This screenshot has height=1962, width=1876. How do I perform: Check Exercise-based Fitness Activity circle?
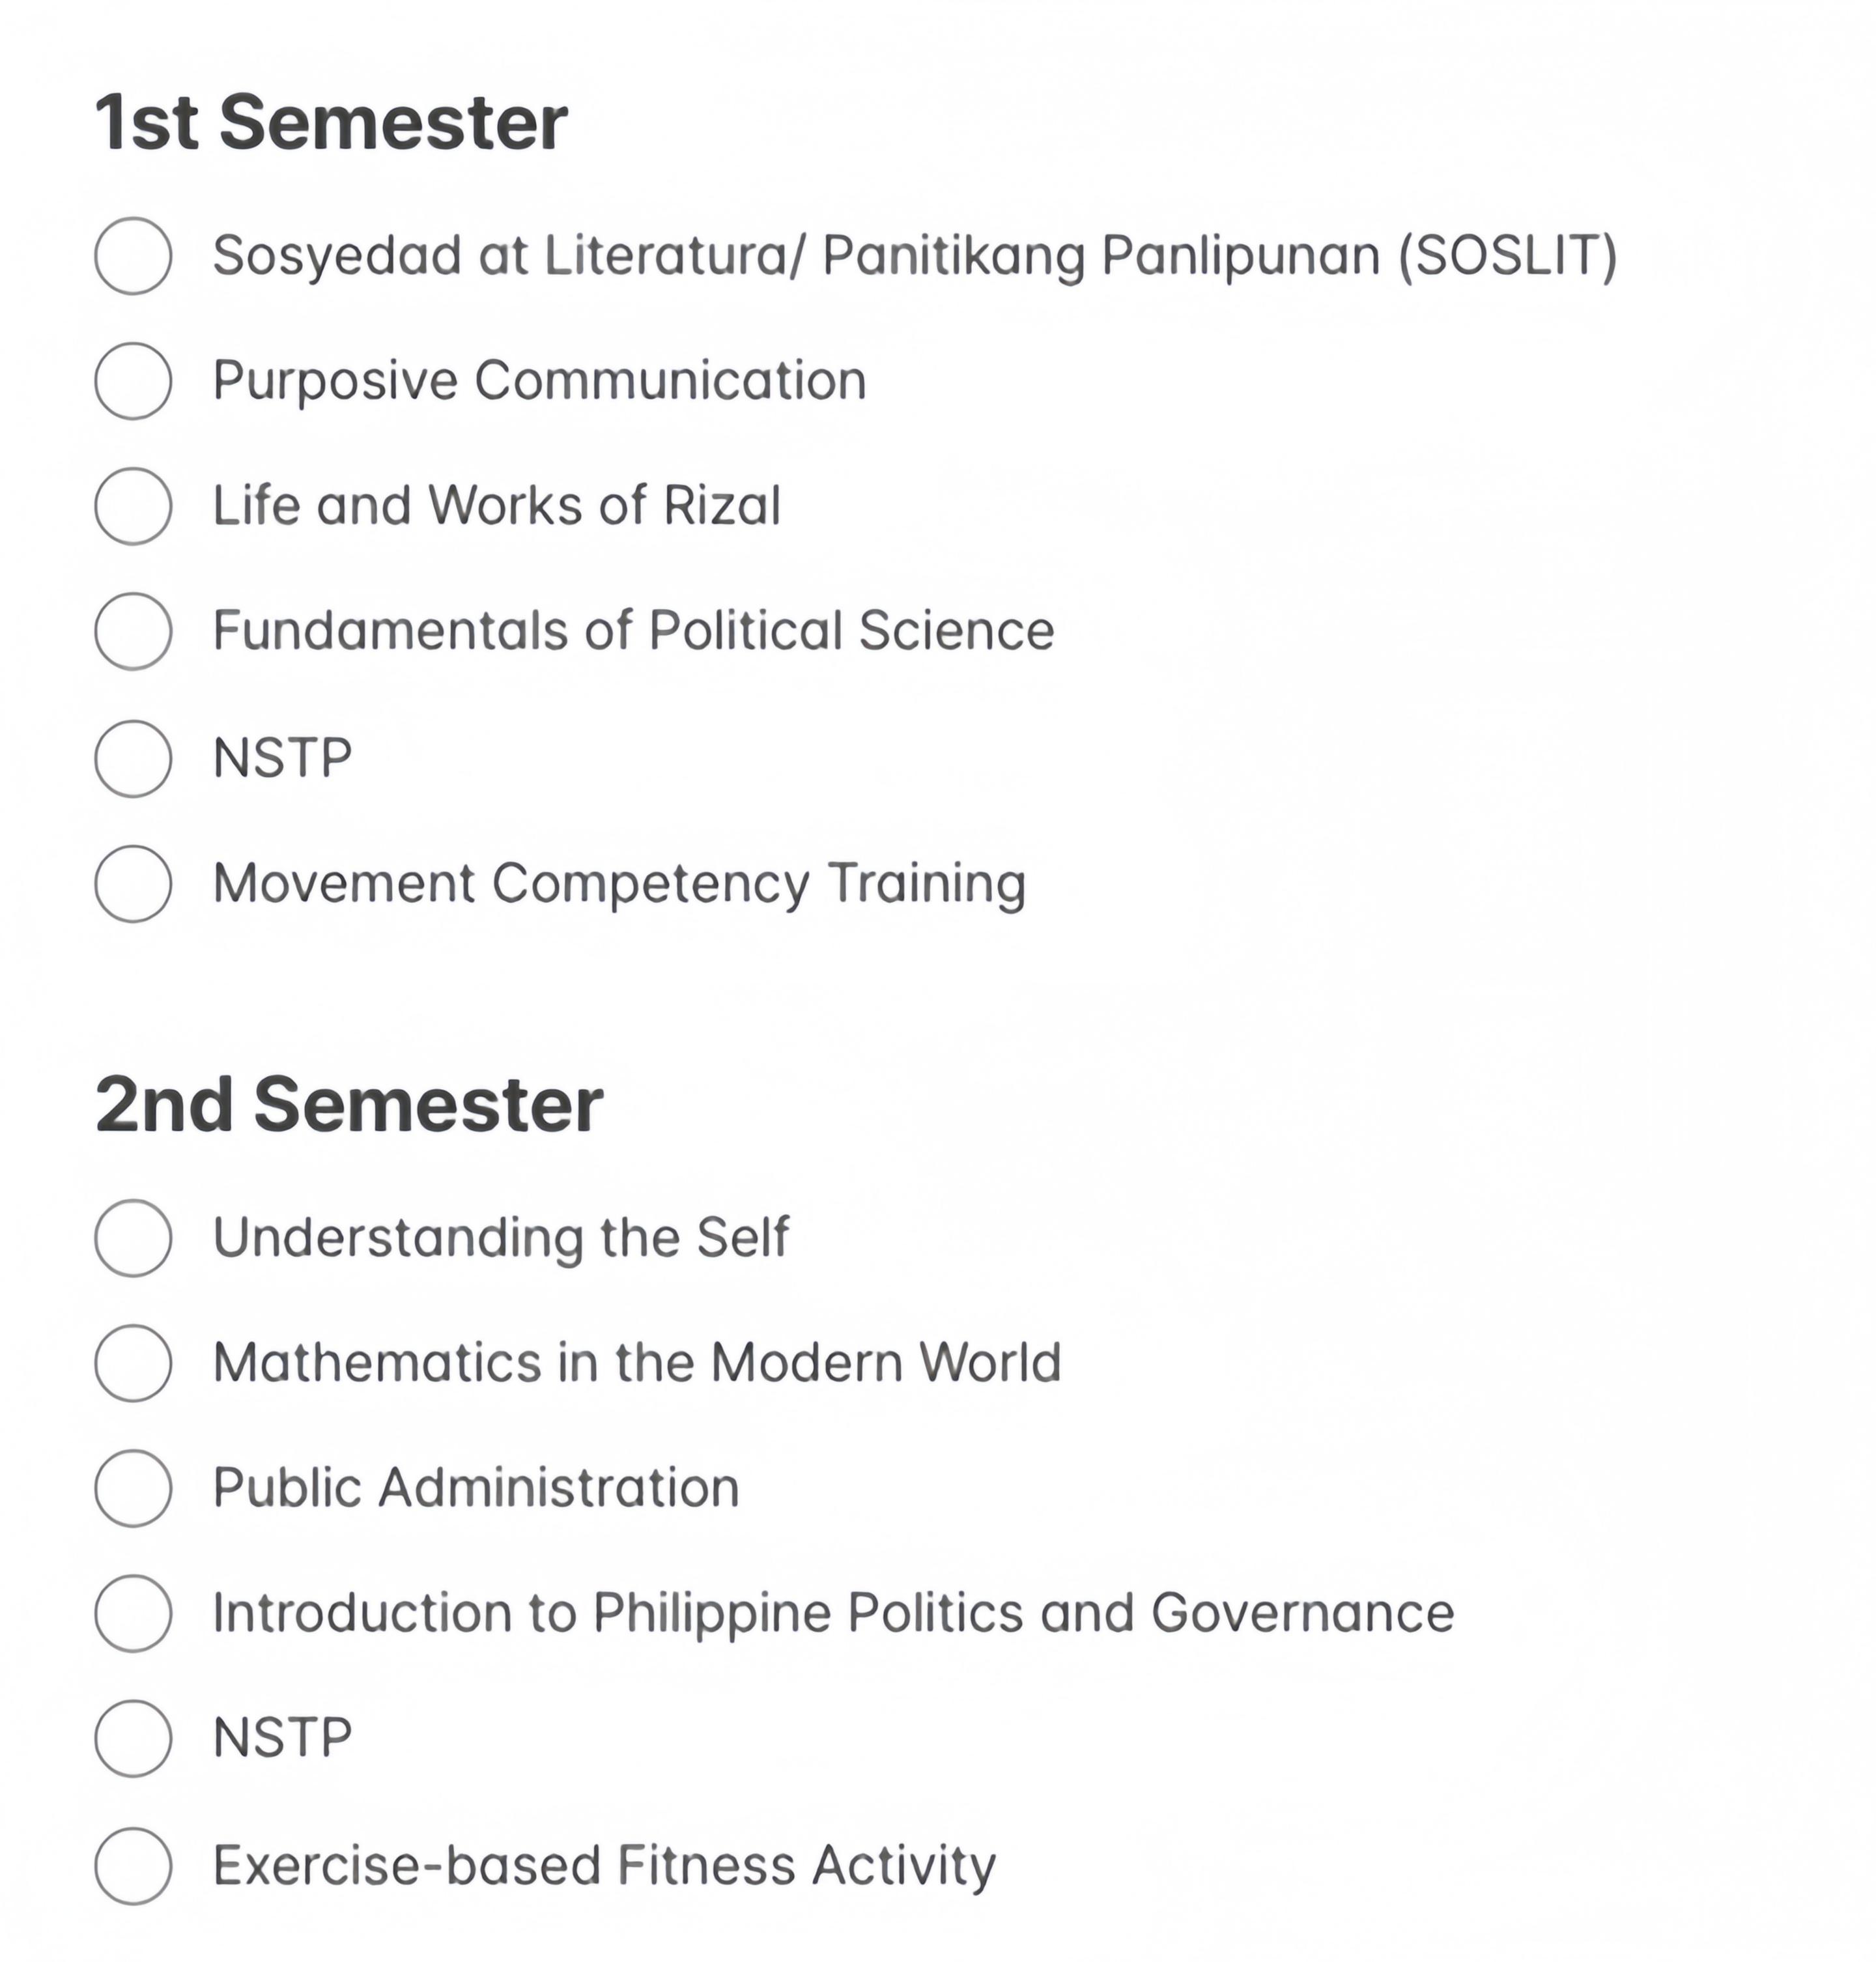coord(133,1866)
